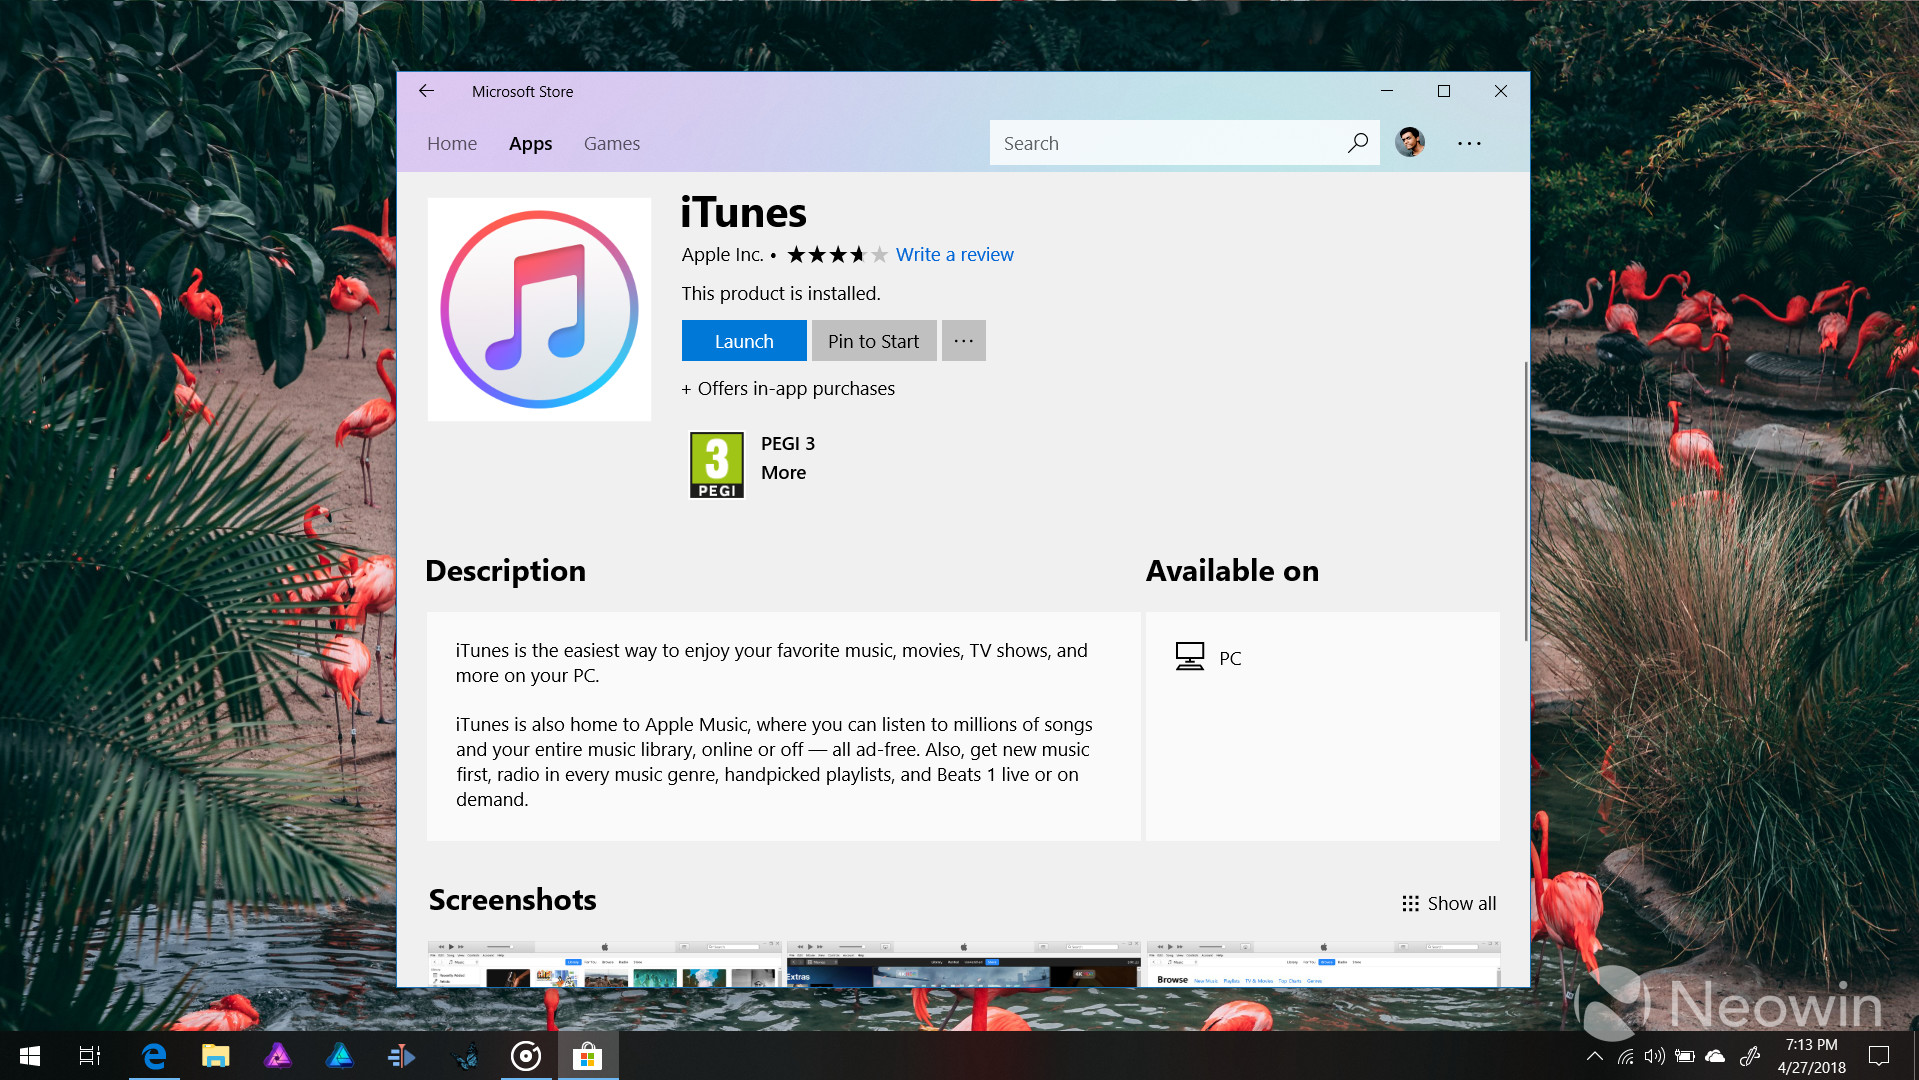Open the user account profile picture
This screenshot has height=1080, width=1919.
click(x=1410, y=143)
